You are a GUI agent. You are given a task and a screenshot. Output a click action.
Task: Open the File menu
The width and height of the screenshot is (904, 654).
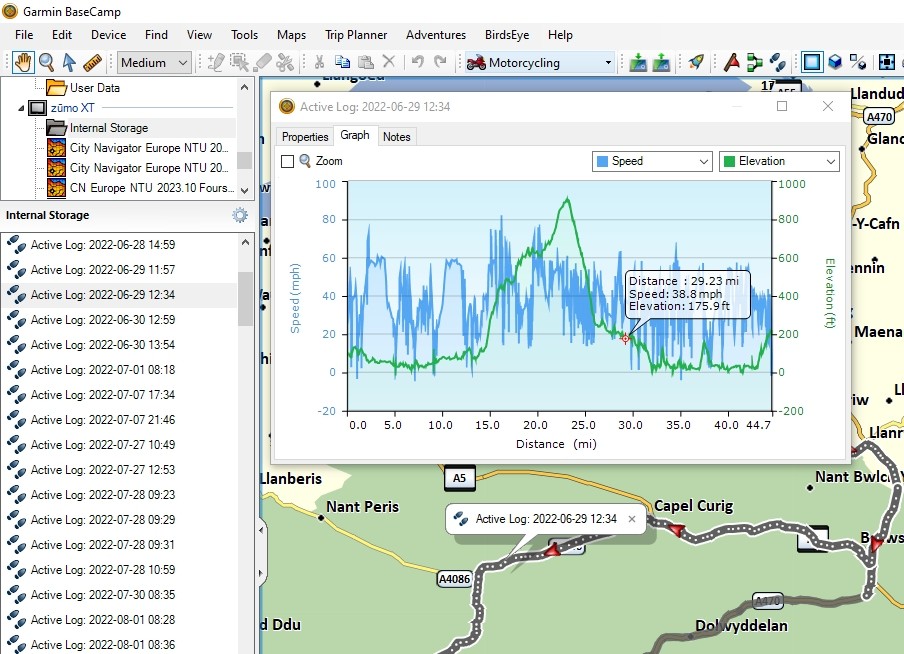[x=24, y=35]
